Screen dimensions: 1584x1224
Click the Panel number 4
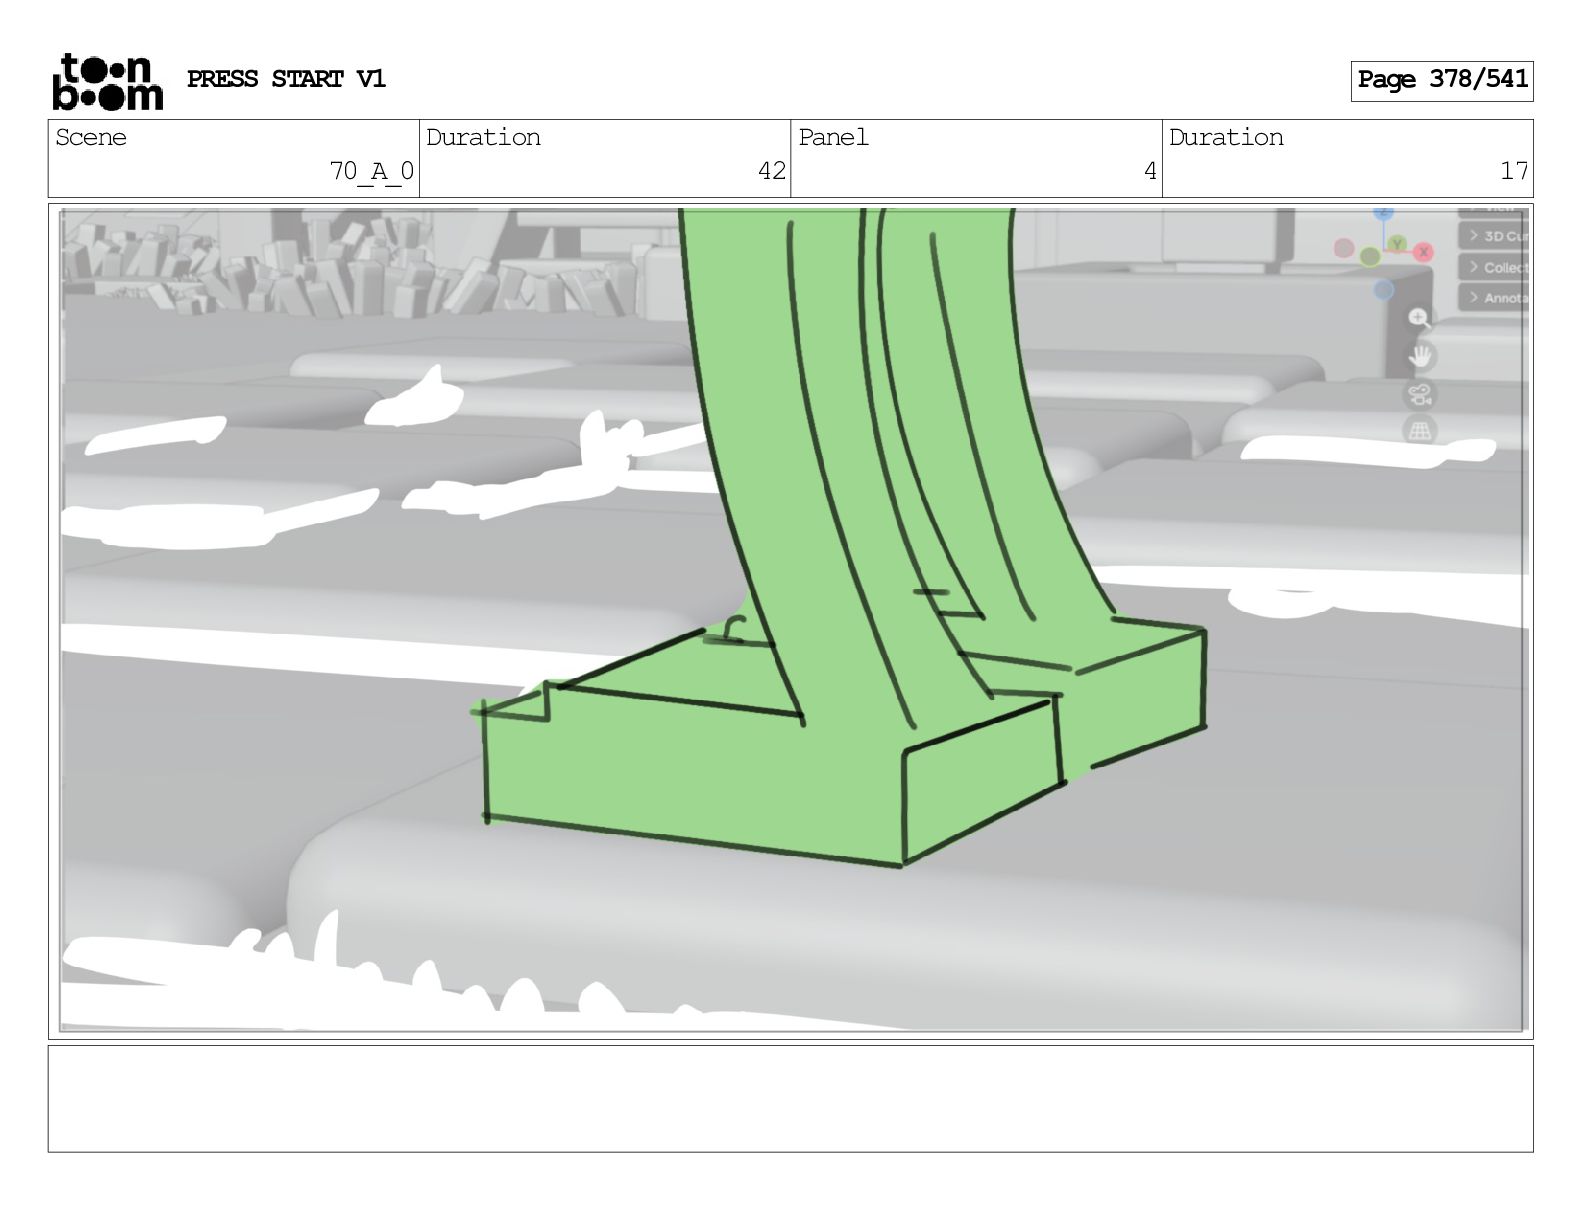[1150, 172]
